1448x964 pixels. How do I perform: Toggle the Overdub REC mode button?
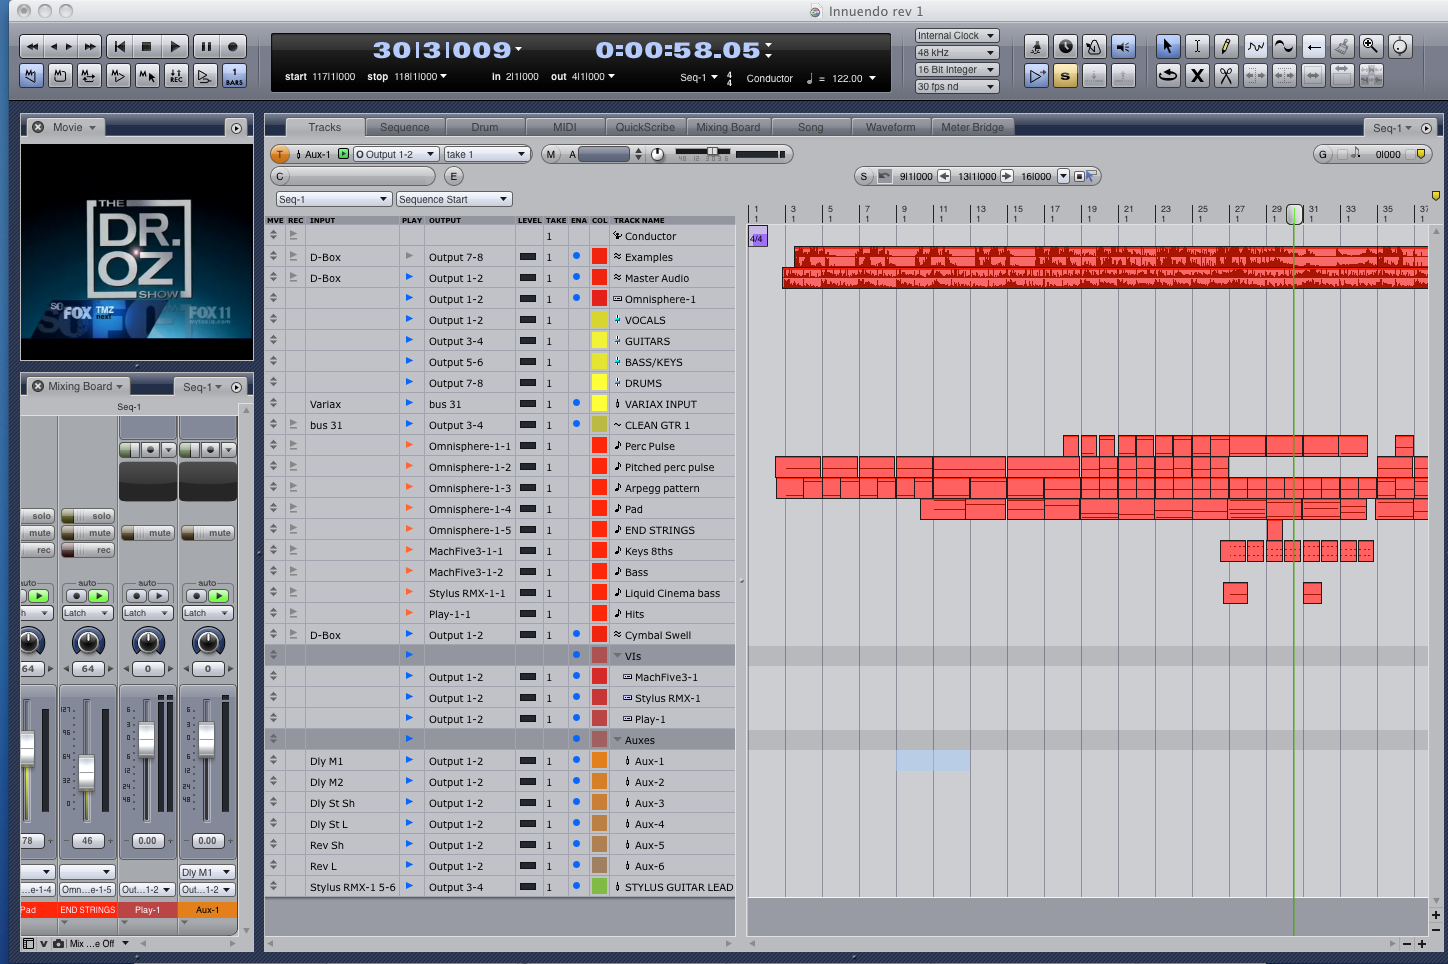pos(176,76)
